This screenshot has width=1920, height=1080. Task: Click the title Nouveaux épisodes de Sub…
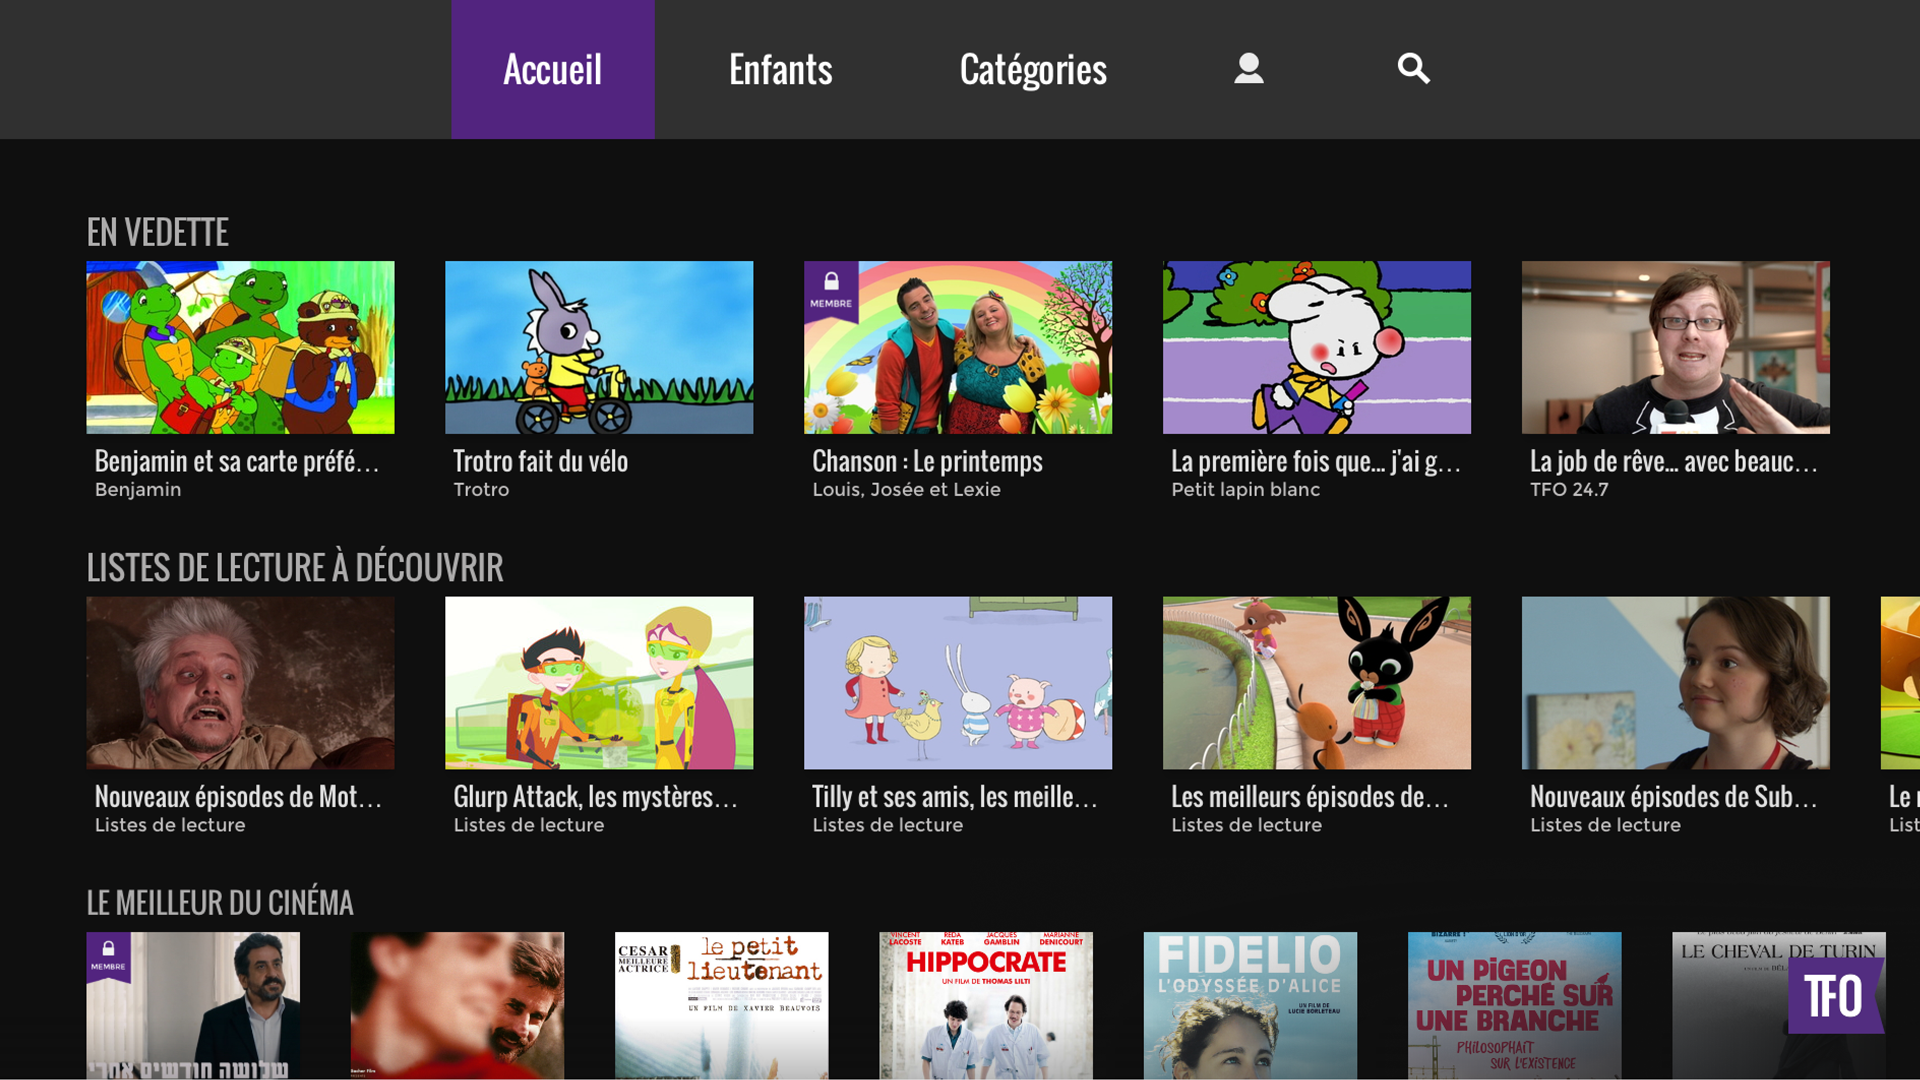(x=1674, y=797)
